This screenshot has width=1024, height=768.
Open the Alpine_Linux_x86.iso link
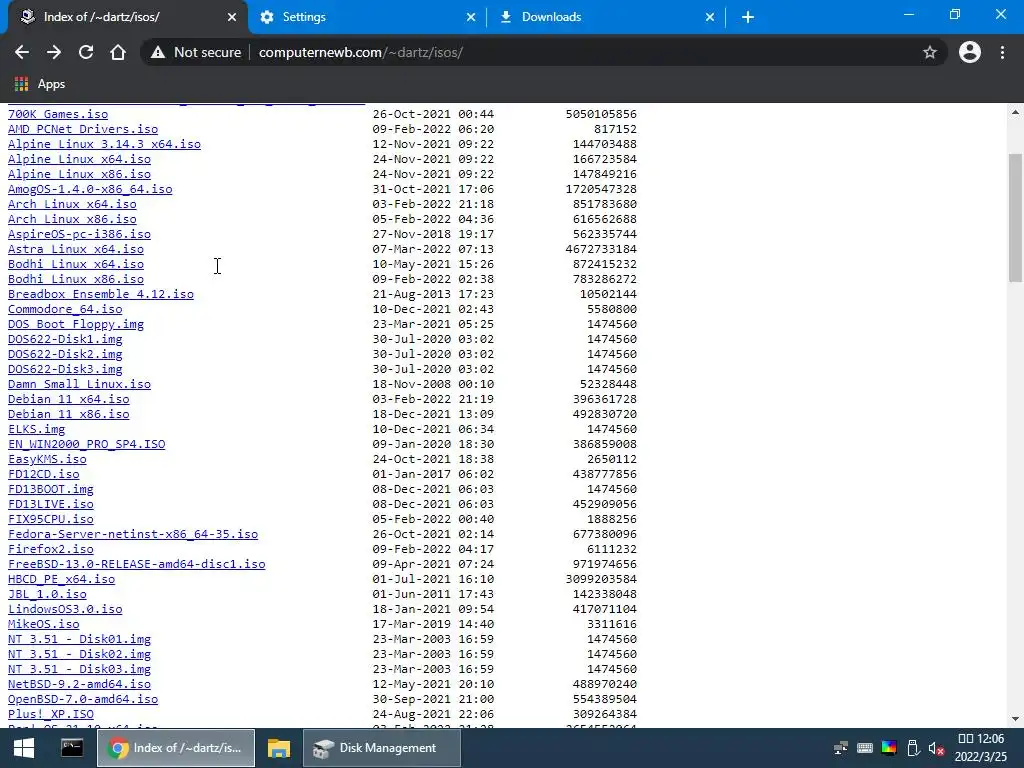point(80,174)
